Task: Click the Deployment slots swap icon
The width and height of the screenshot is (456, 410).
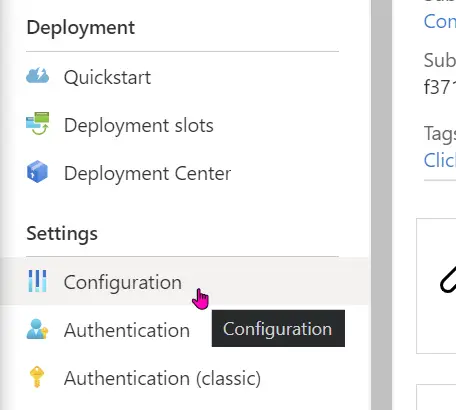Action: (38, 123)
